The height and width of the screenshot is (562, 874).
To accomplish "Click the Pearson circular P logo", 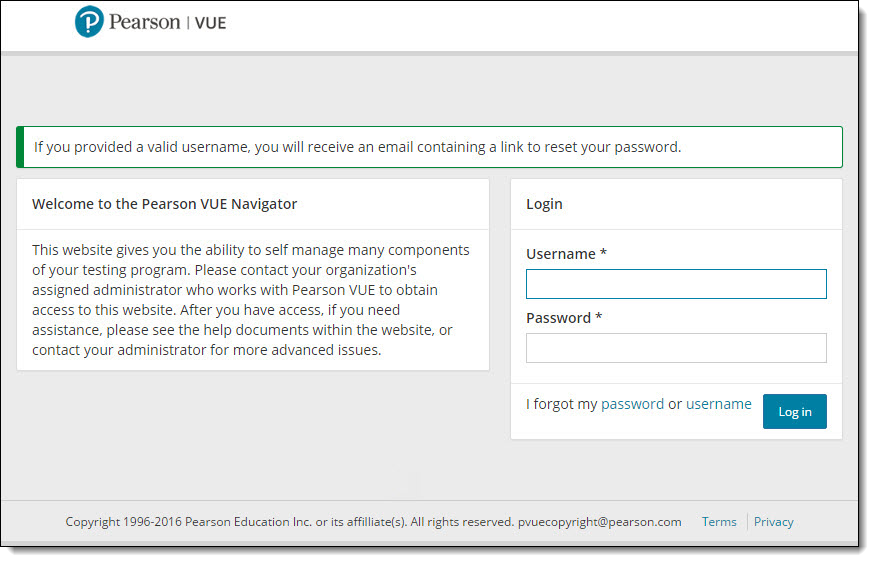I will coord(89,22).
